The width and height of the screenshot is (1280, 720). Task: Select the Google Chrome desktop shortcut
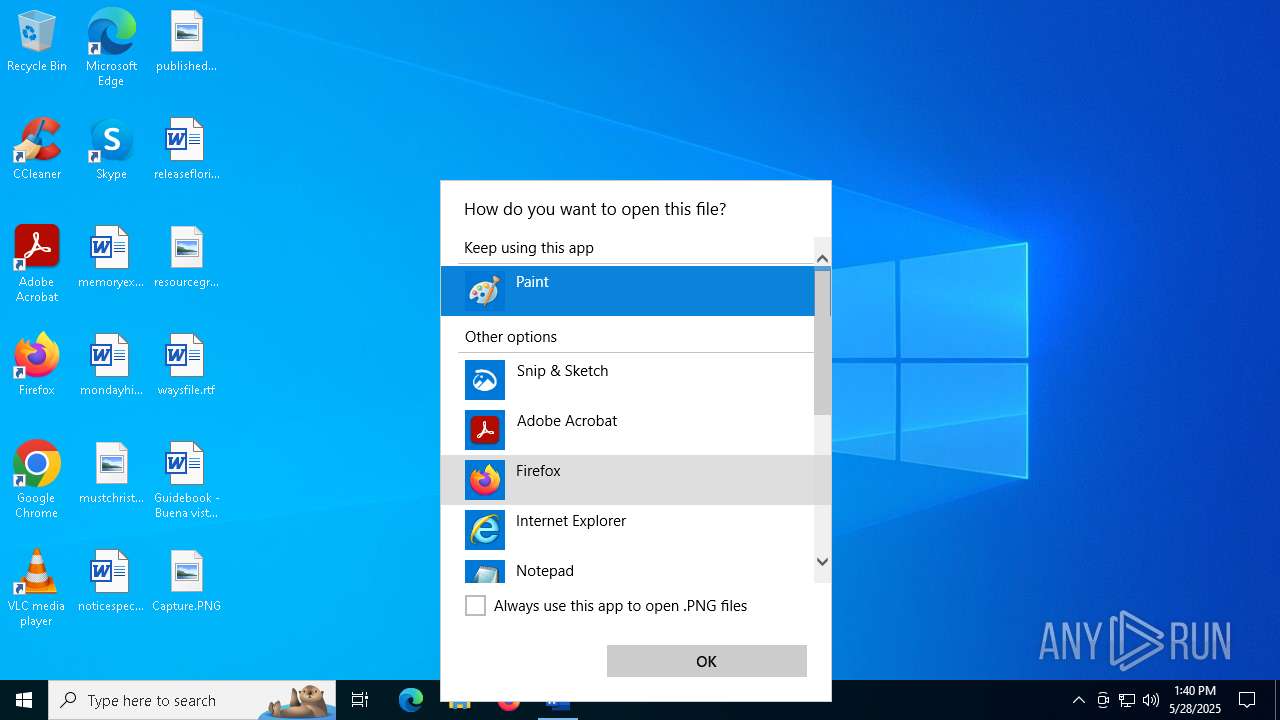pyautogui.click(x=37, y=480)
